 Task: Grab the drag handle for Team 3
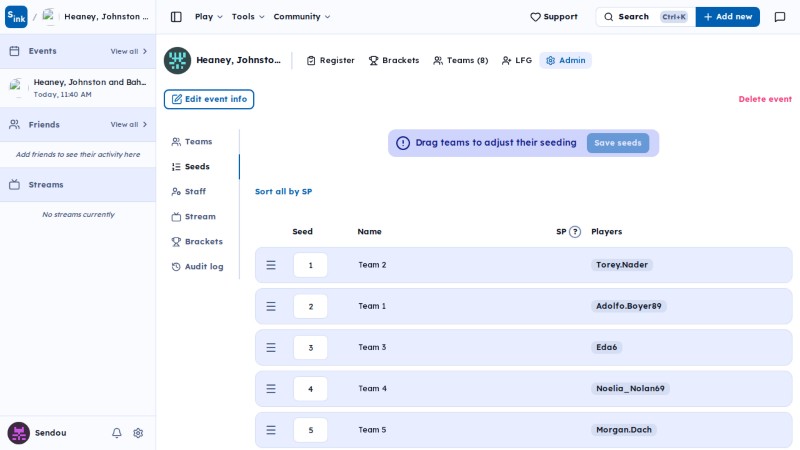point(271,347)
